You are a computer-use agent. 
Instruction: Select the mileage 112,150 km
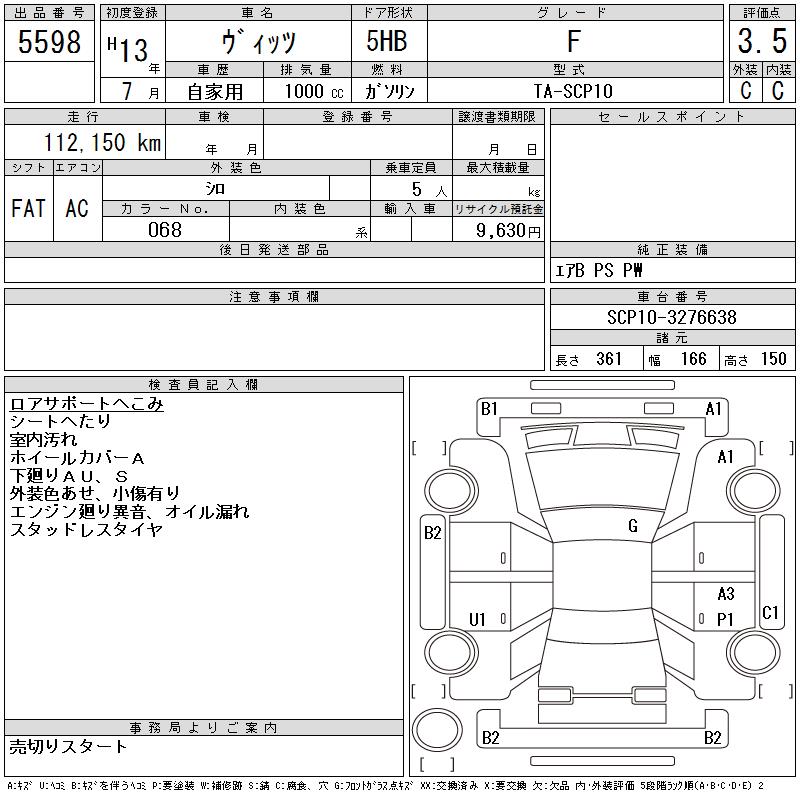[x=103, y=142]
